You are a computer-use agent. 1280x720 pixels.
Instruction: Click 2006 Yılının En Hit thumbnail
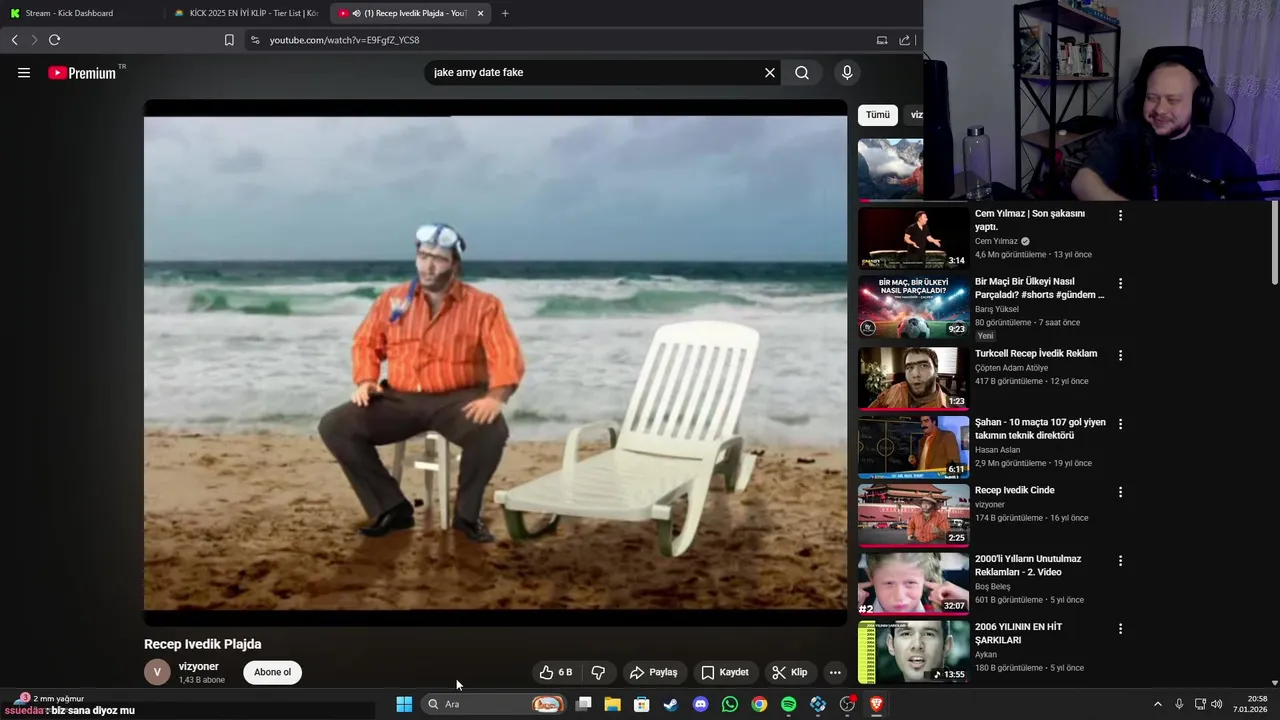pos(913,652)
